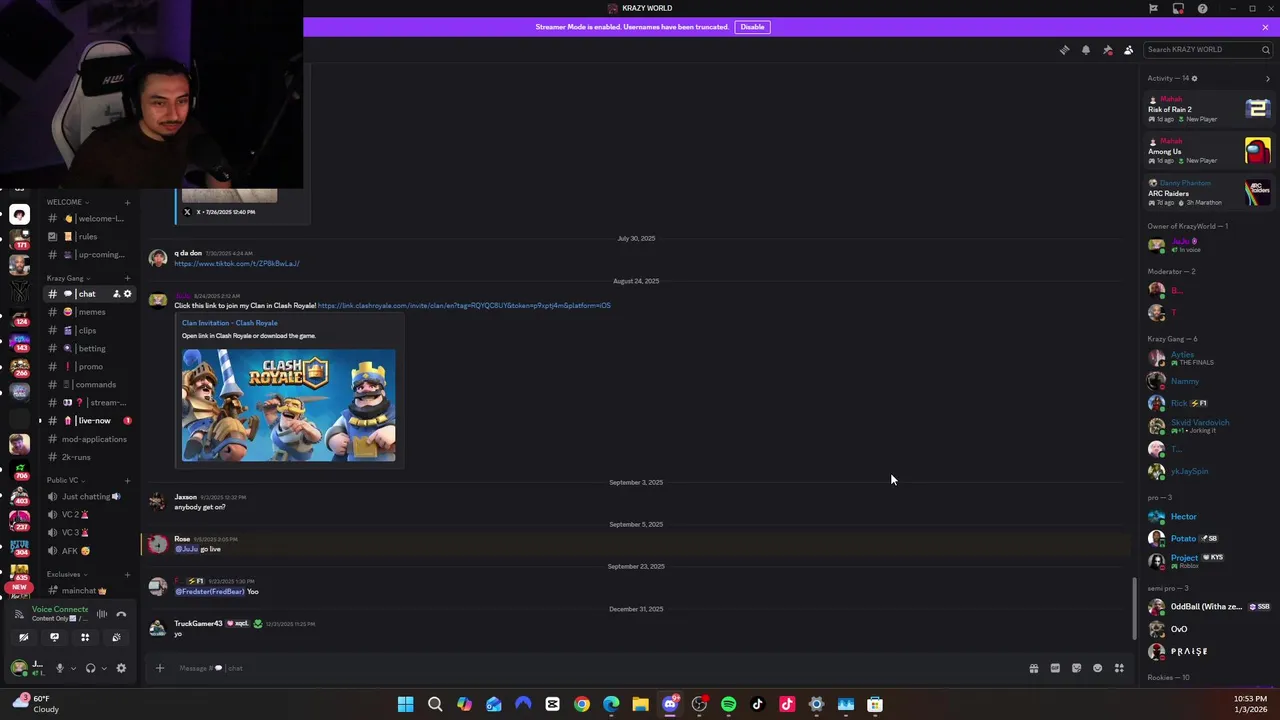Open the Clash Royale clan invite link

[x=464, y=306]
